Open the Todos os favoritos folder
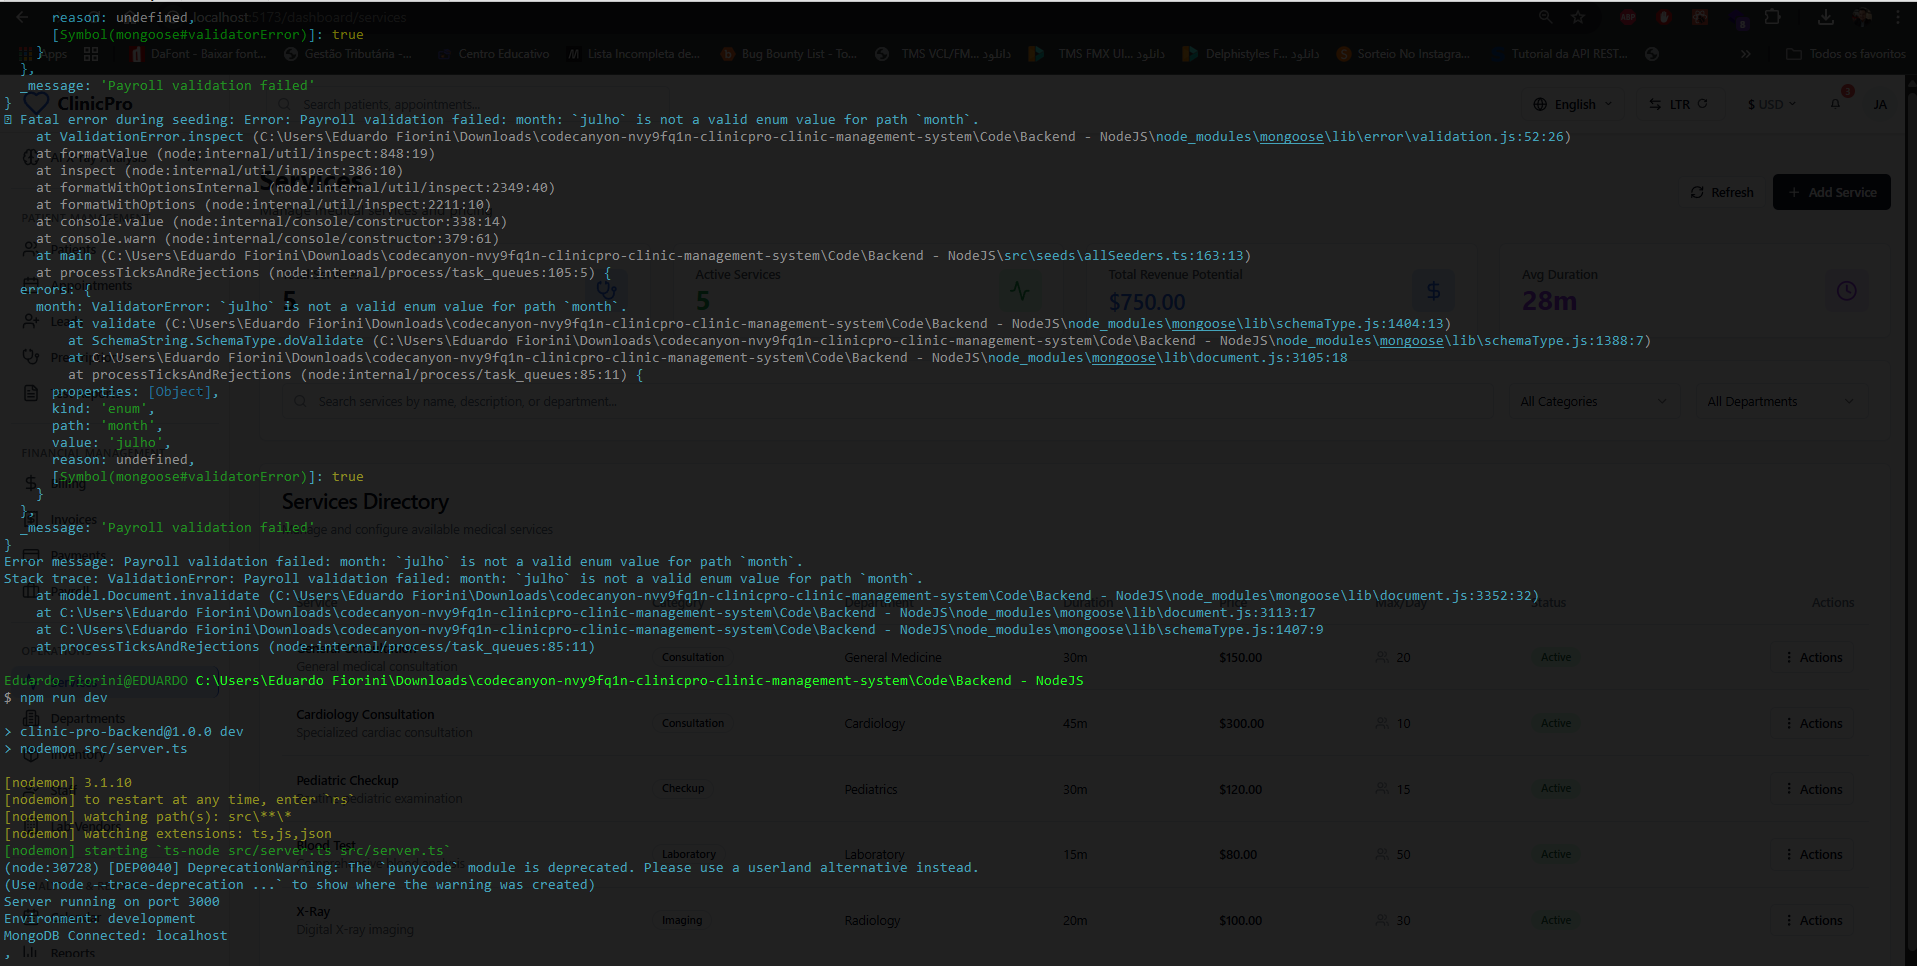The height and width of the screenshot is (966, 1917). (1847, 54)
